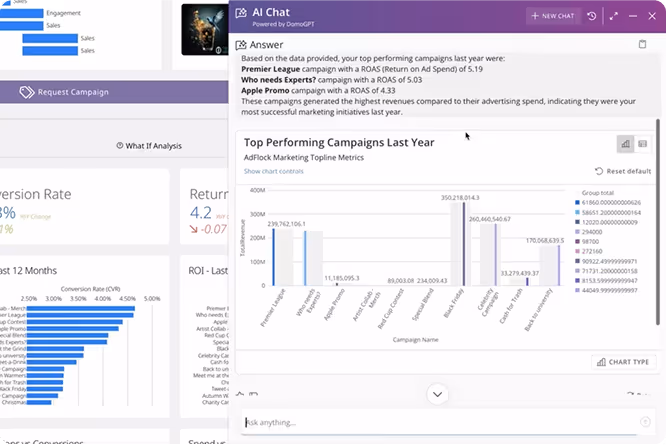Copy the answer with clipboard icon
This screenshot has width=666, height=445.
point(642,44)
